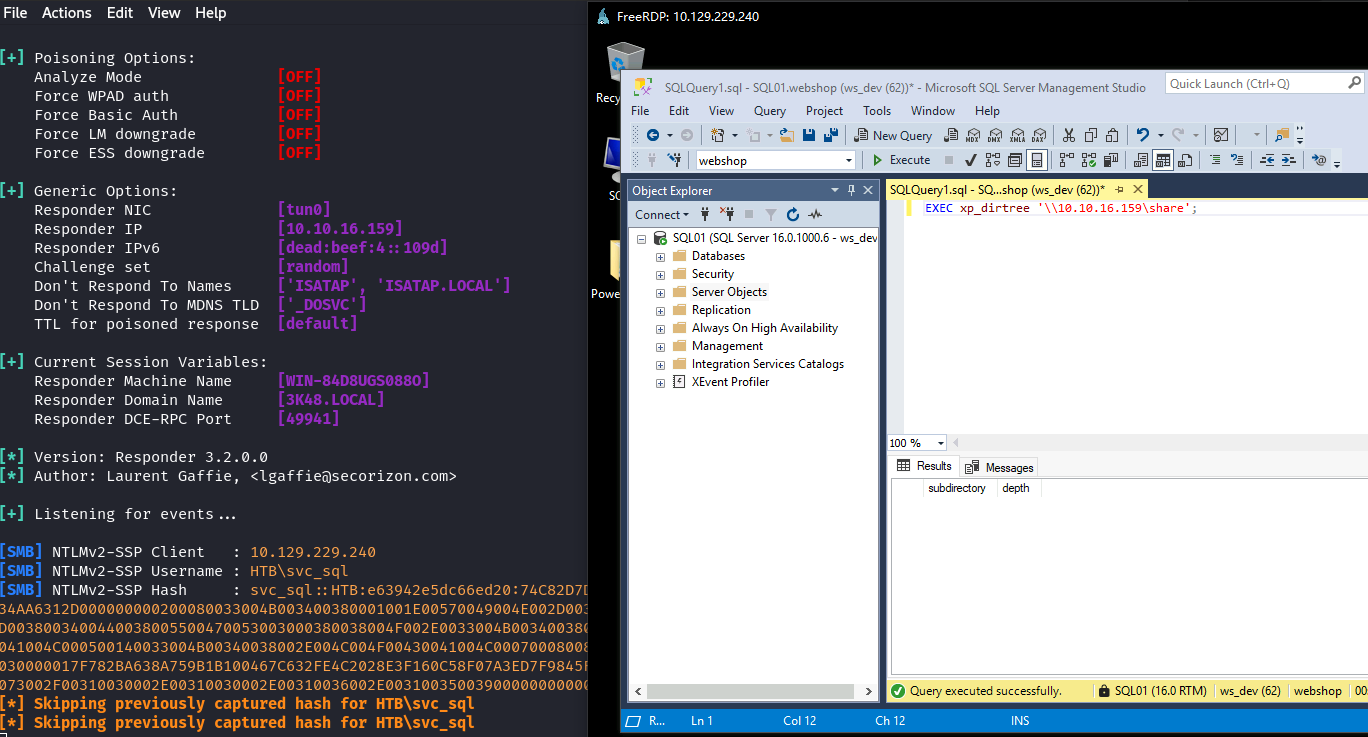
Task: Open the Query menu in SSMS
Action: [x=770, y=111]
